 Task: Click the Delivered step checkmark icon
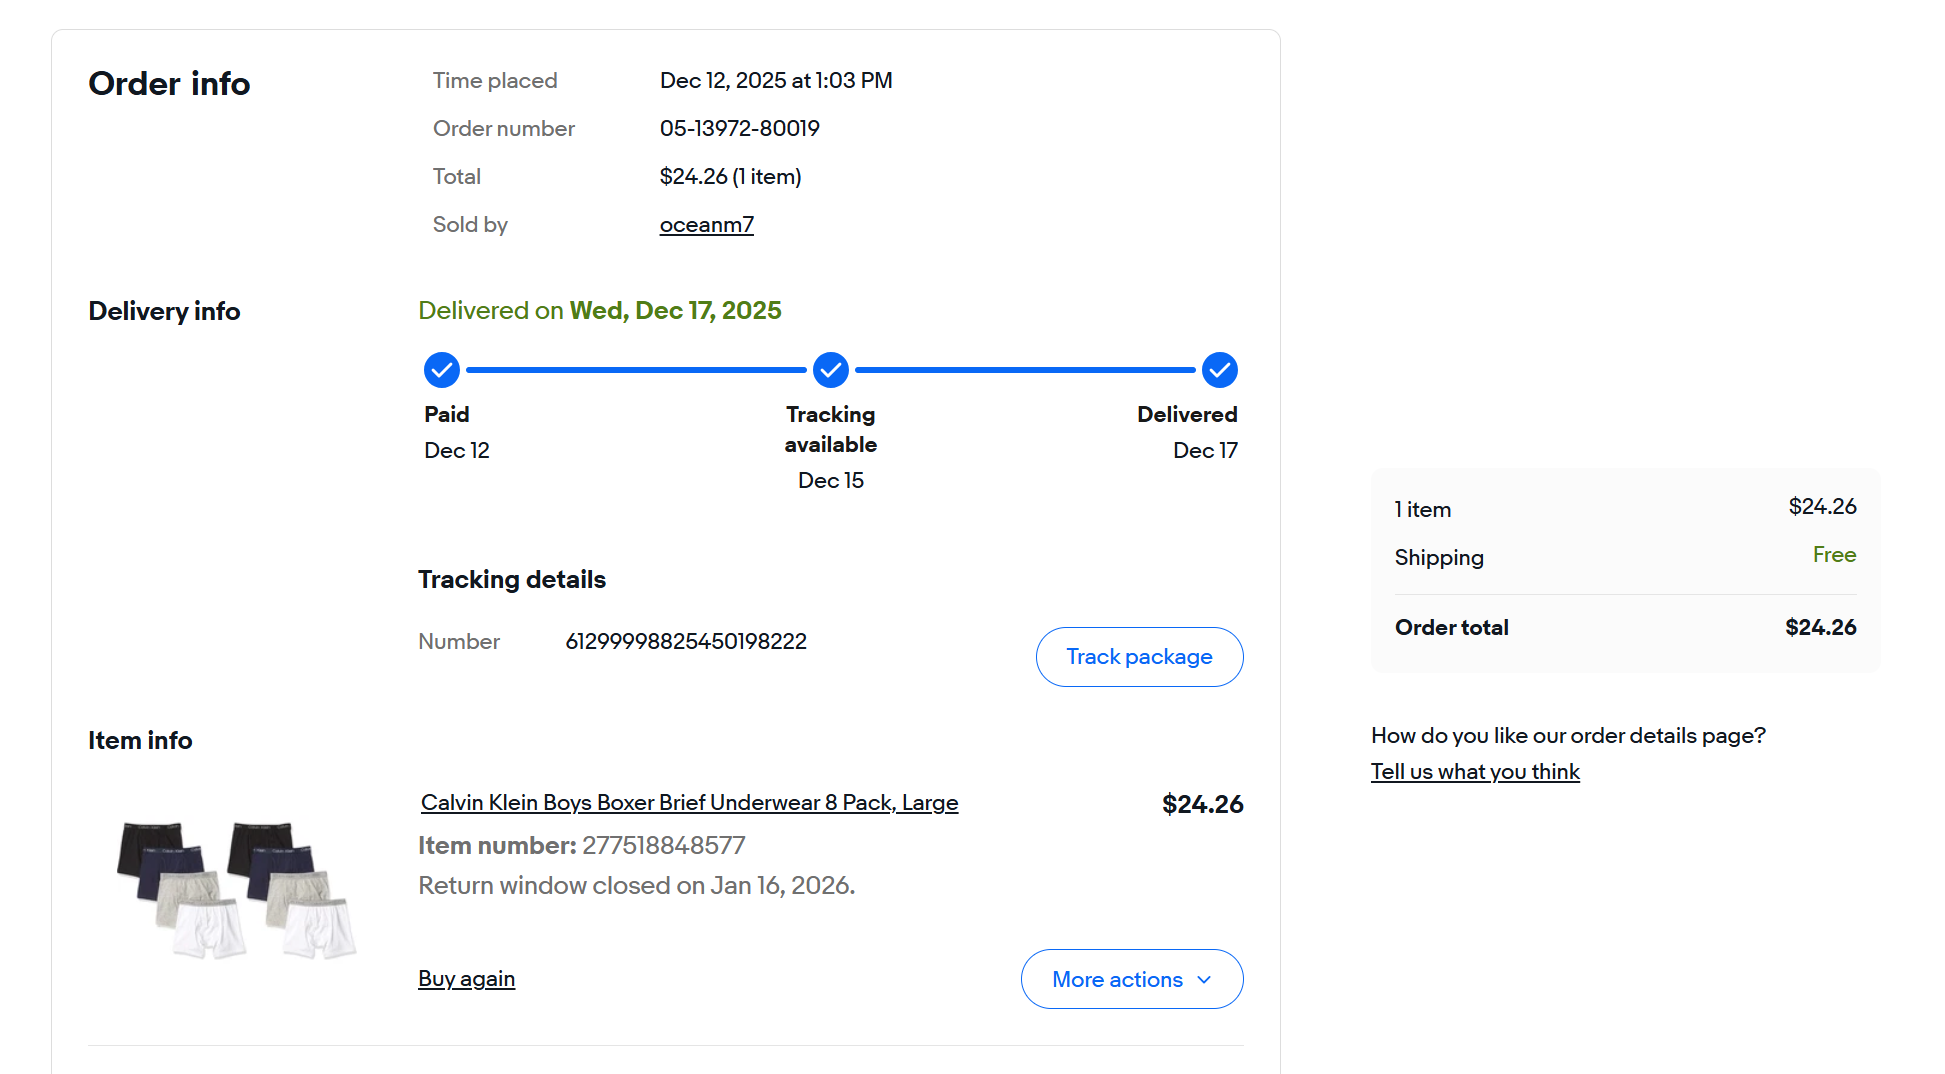pyautogui.click(x=1219, y=370)
